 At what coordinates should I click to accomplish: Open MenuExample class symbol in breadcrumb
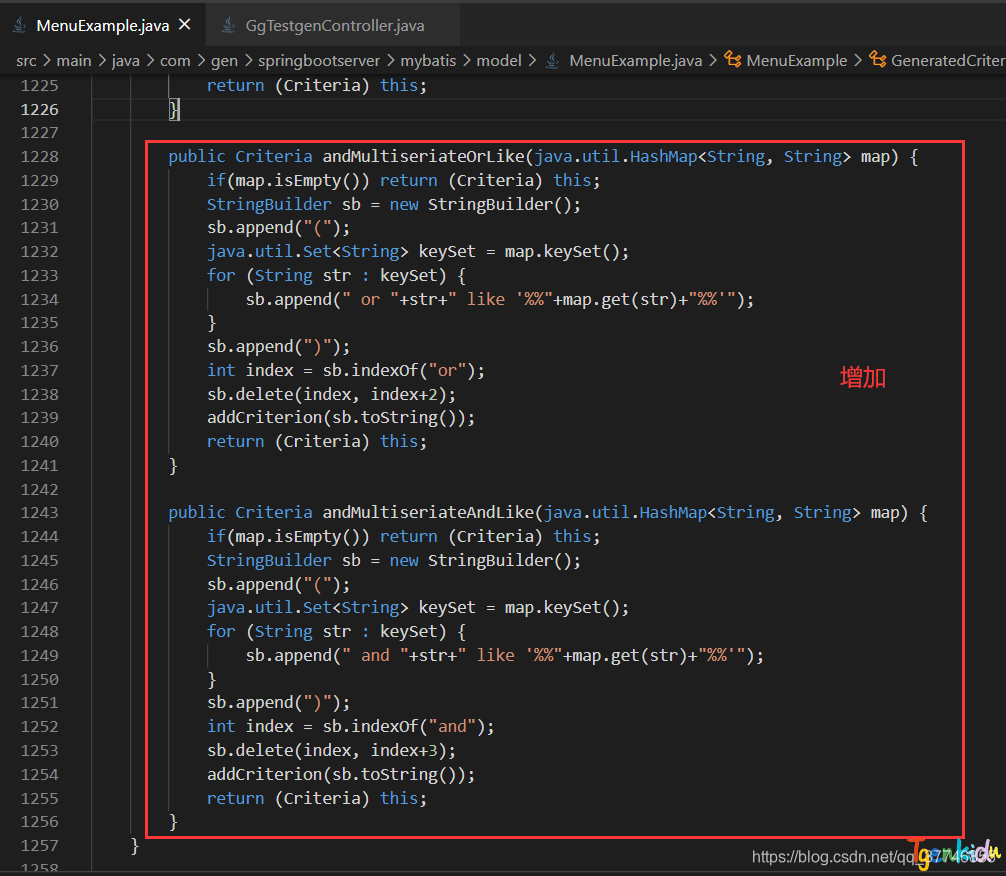click(796, 61)
